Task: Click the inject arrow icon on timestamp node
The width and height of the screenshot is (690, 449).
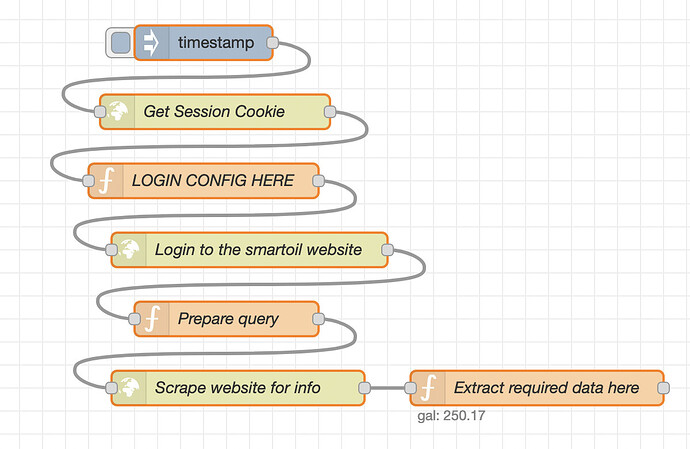Action: pyautogui.click(x=153, y=43)
